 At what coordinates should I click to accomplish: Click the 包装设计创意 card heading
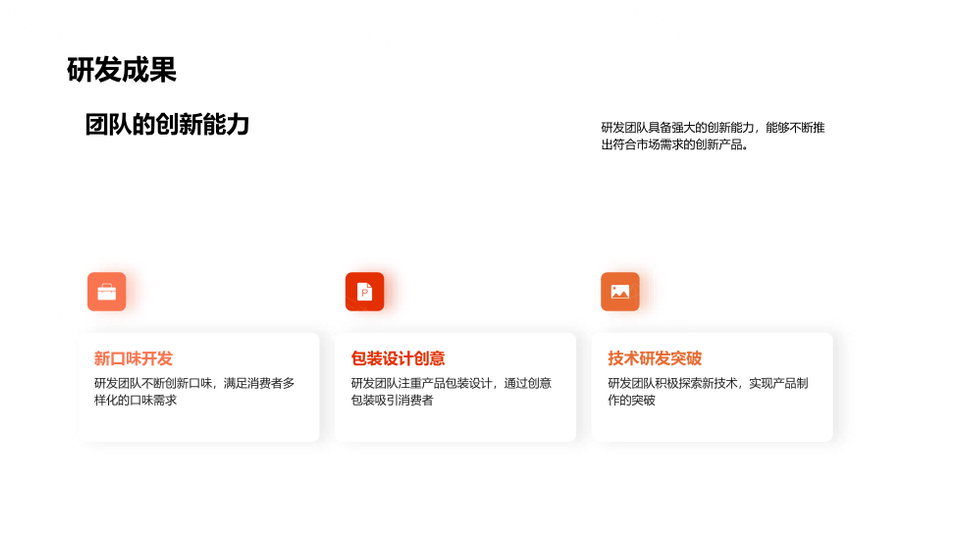398,358
